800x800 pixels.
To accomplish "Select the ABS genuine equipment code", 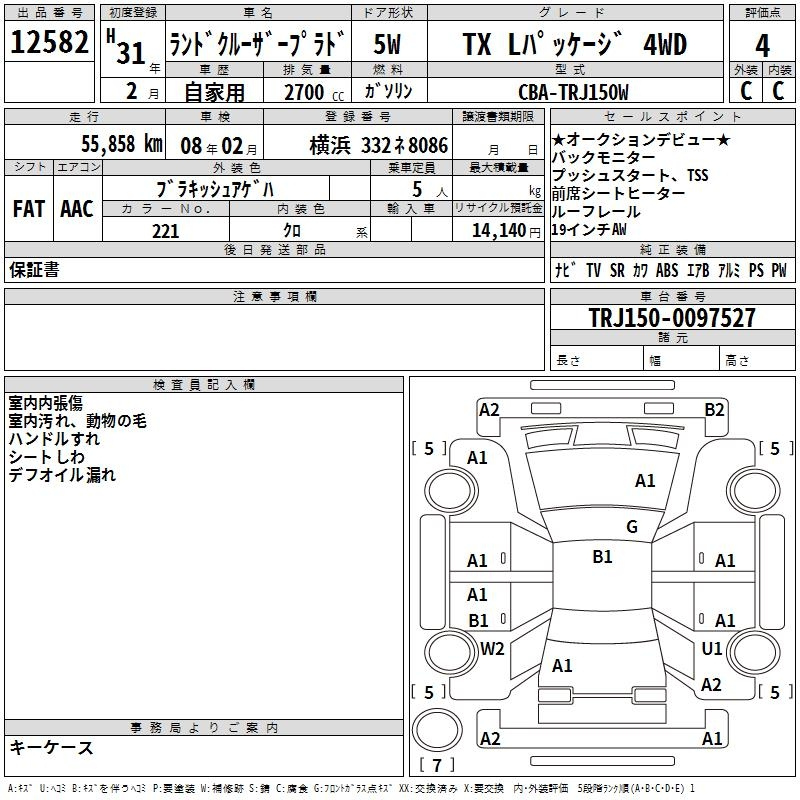I will (667, 270).
